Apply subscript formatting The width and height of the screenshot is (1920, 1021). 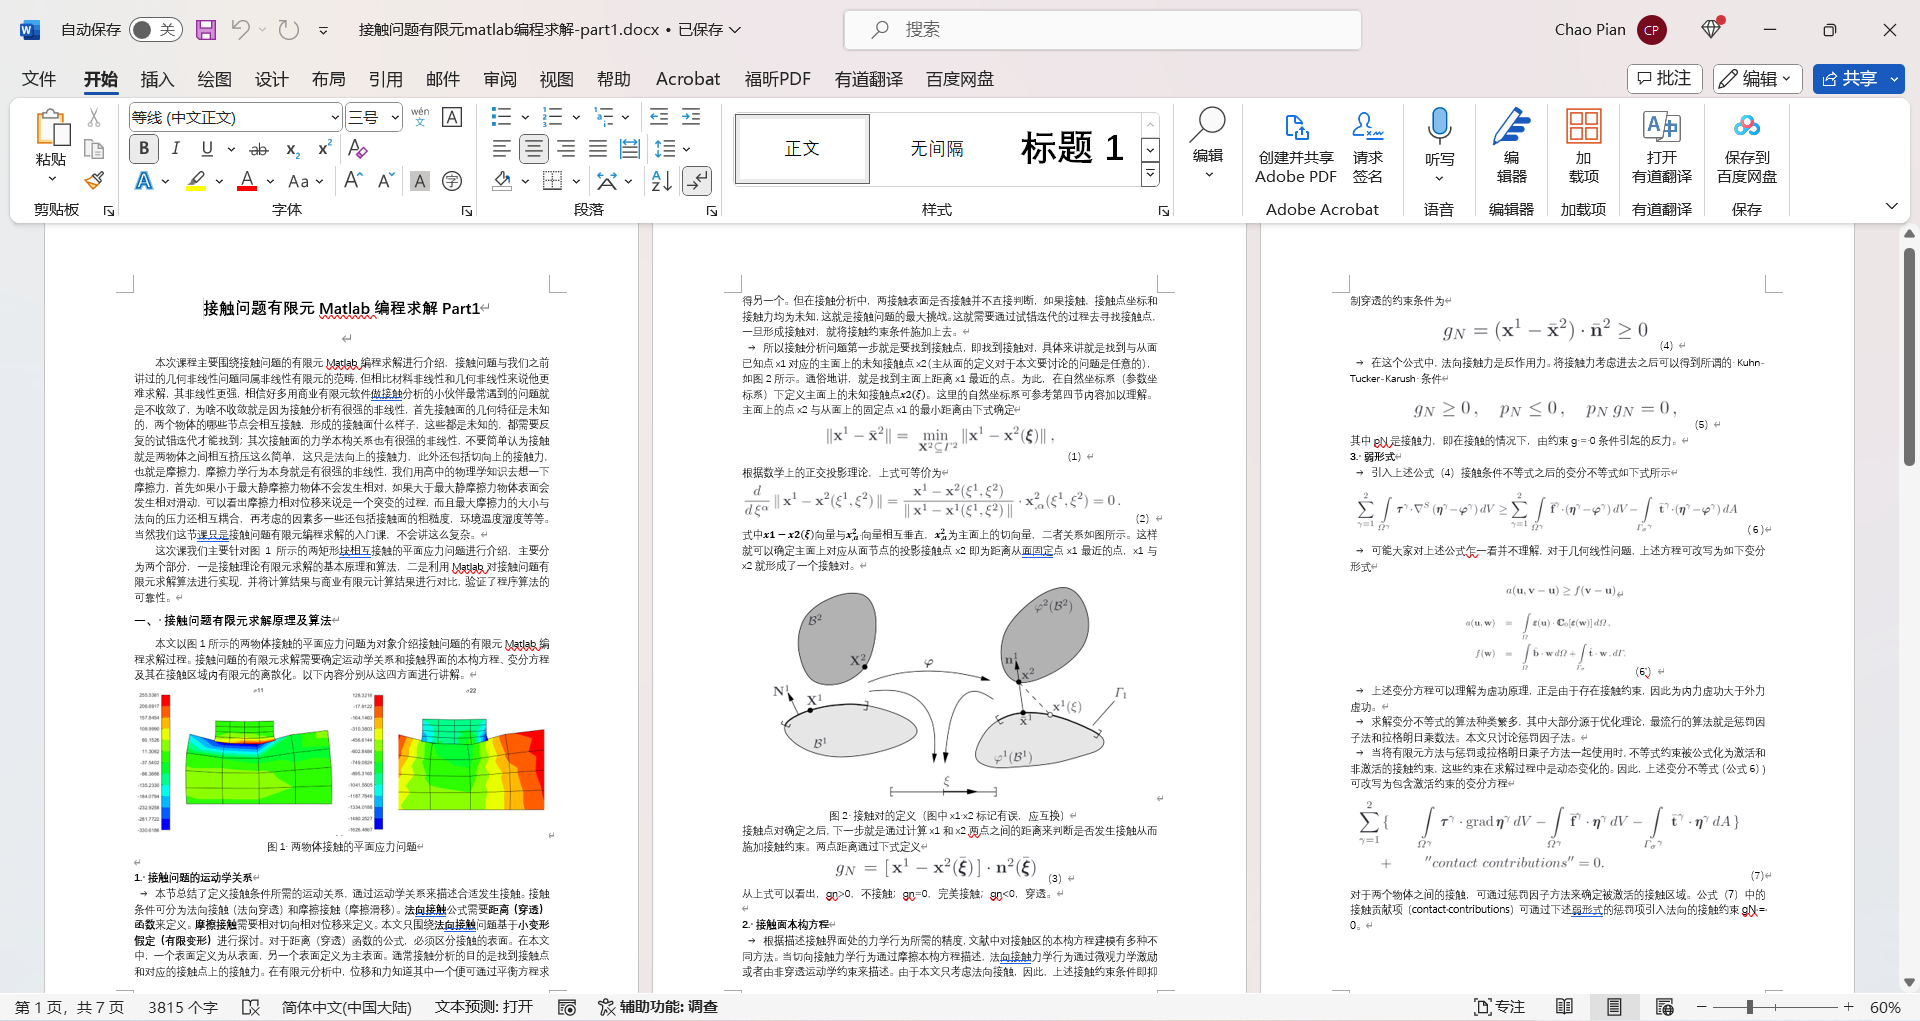[292, 149]
